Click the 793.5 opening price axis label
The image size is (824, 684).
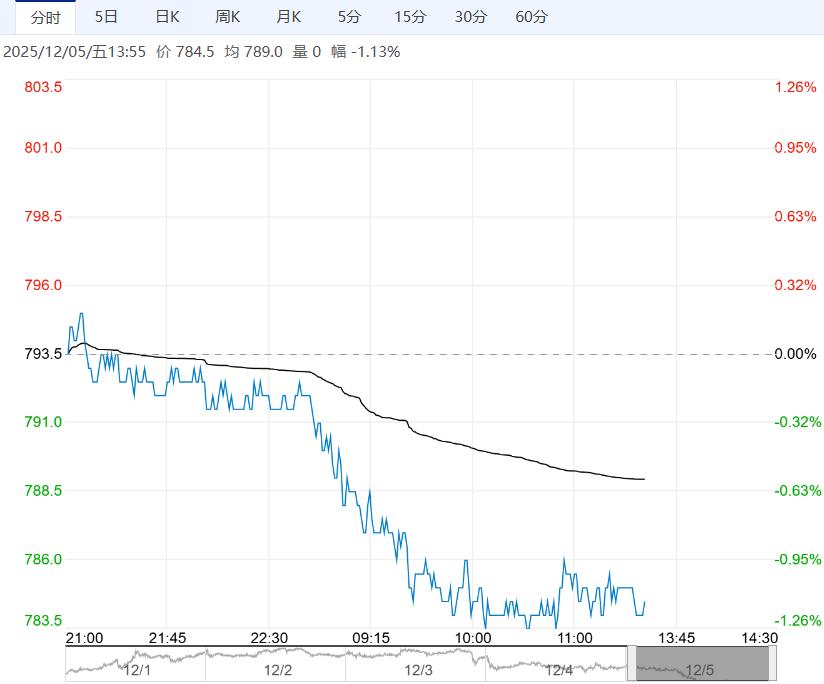(43, 354)
